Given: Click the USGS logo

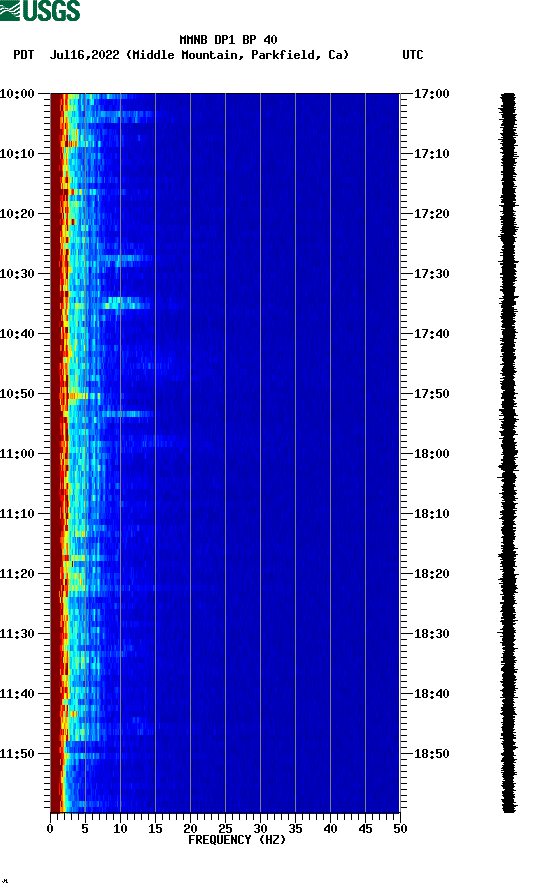Looking at the screenshot, I should [x=40, y=10].
